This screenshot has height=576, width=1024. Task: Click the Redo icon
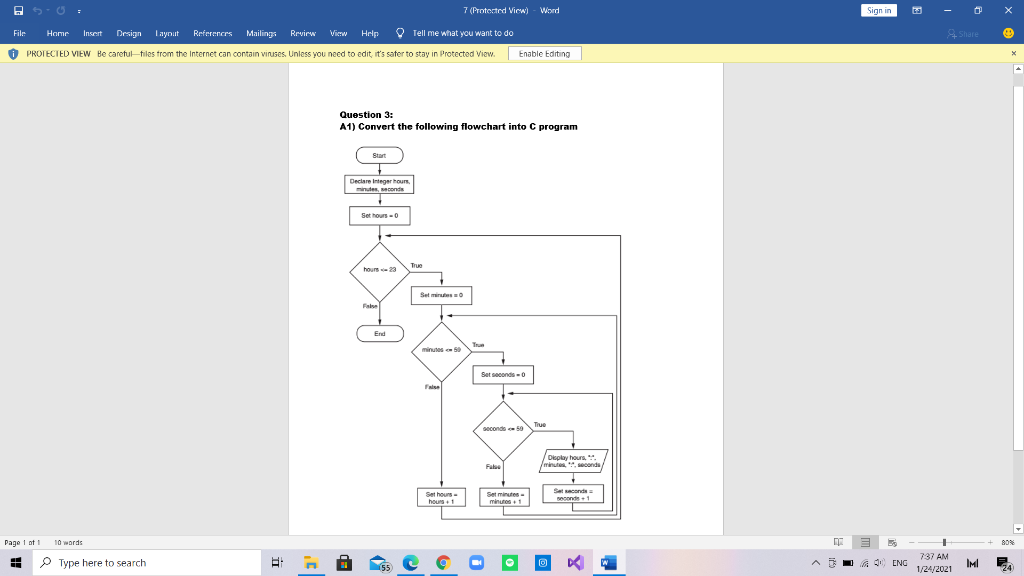[59, 10]
